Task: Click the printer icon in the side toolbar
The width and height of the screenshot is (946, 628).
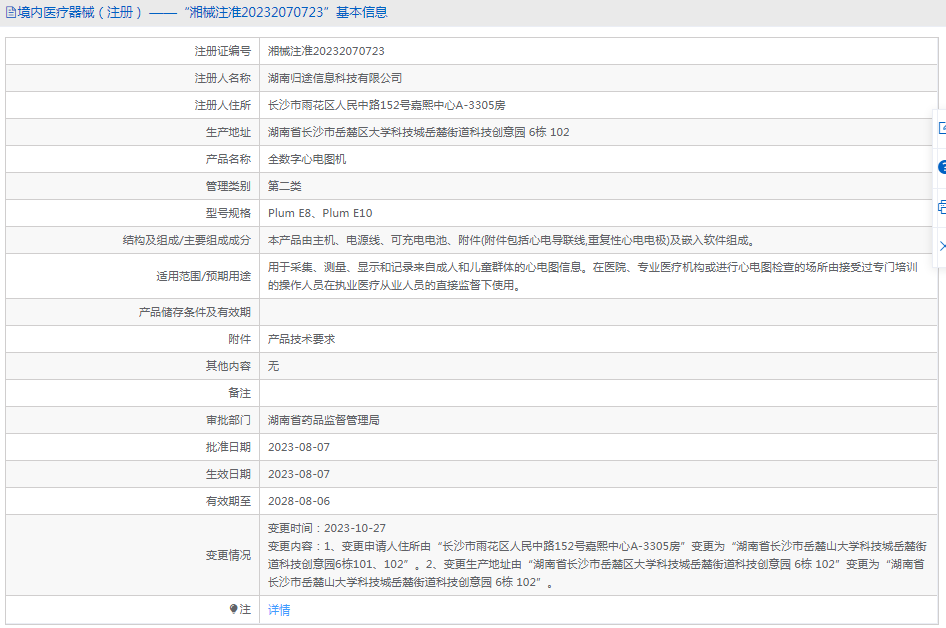Action: [x=942, y=207]
